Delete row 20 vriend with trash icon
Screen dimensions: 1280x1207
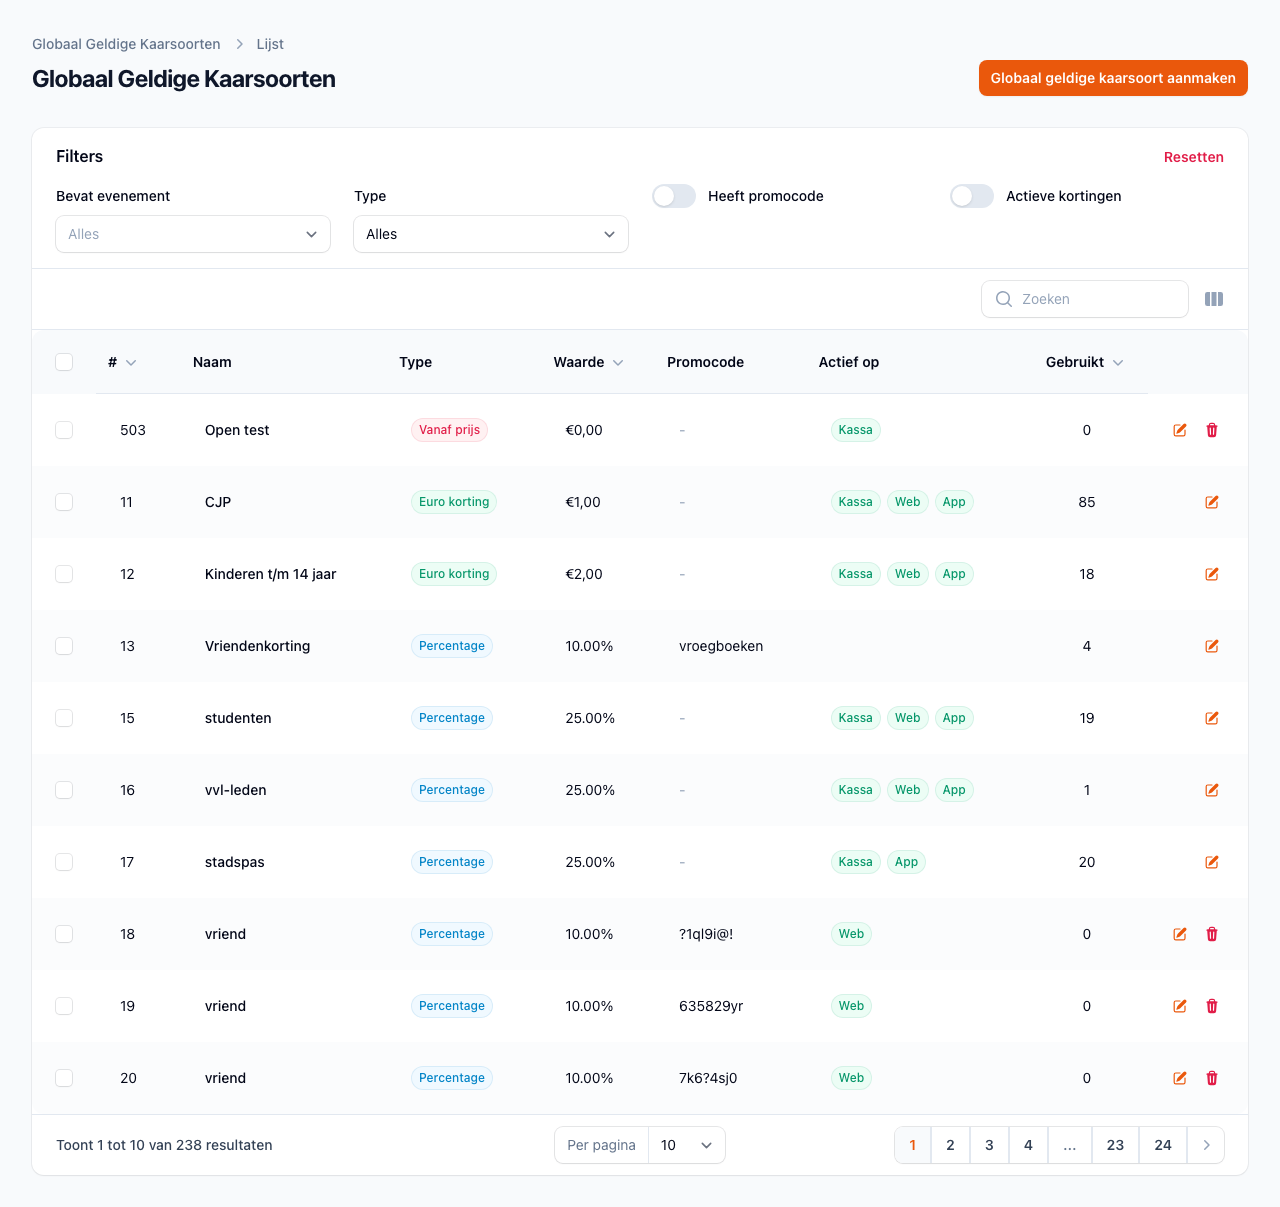[x=1212, y=1078]
